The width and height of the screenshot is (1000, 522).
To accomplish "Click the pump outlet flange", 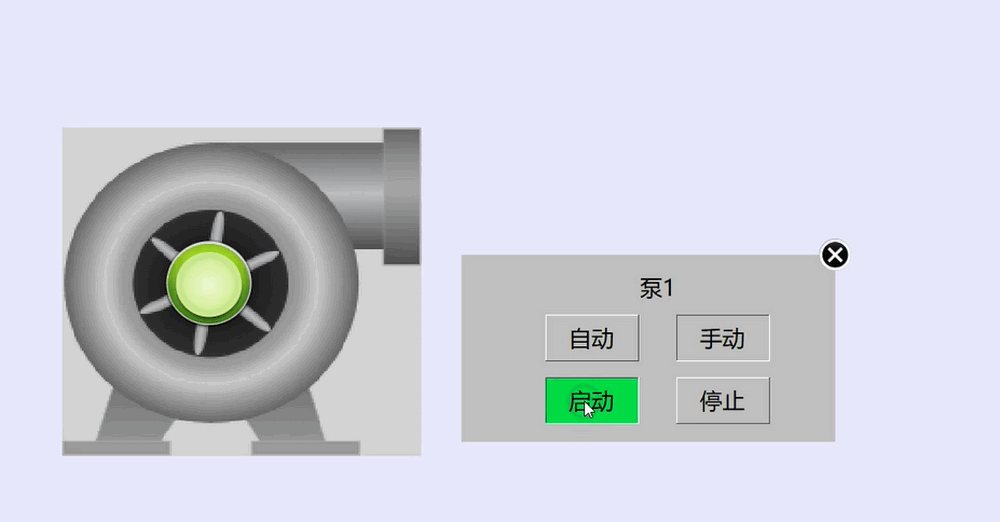I will 402,196.
